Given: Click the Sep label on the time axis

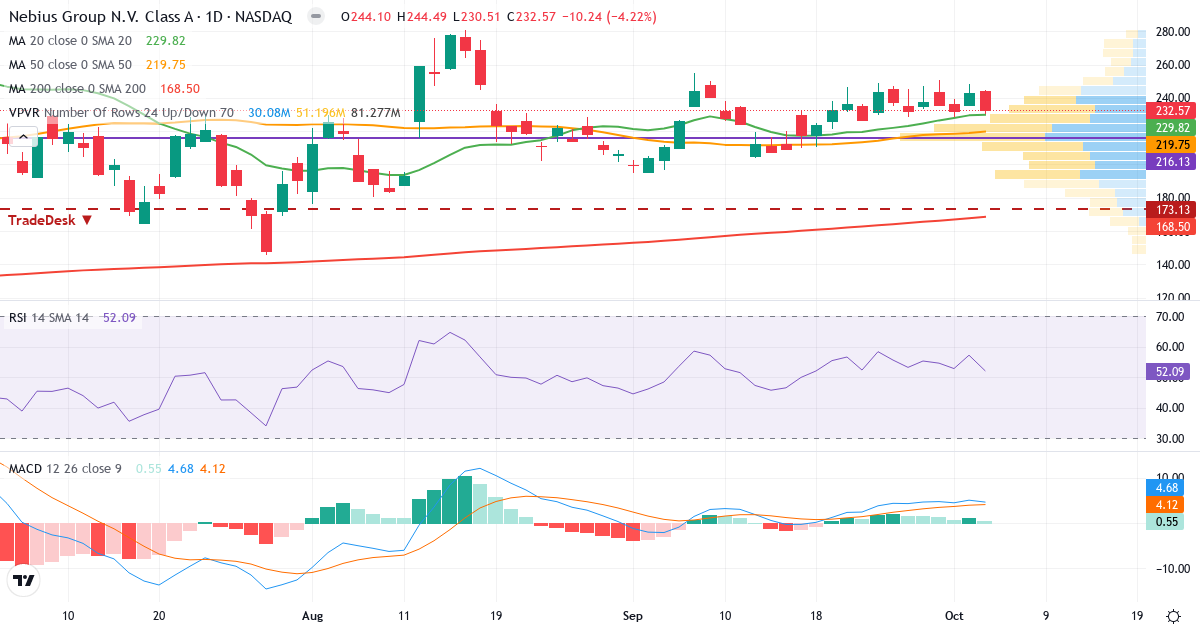Looking at the screenshot, I should [632, 615].
